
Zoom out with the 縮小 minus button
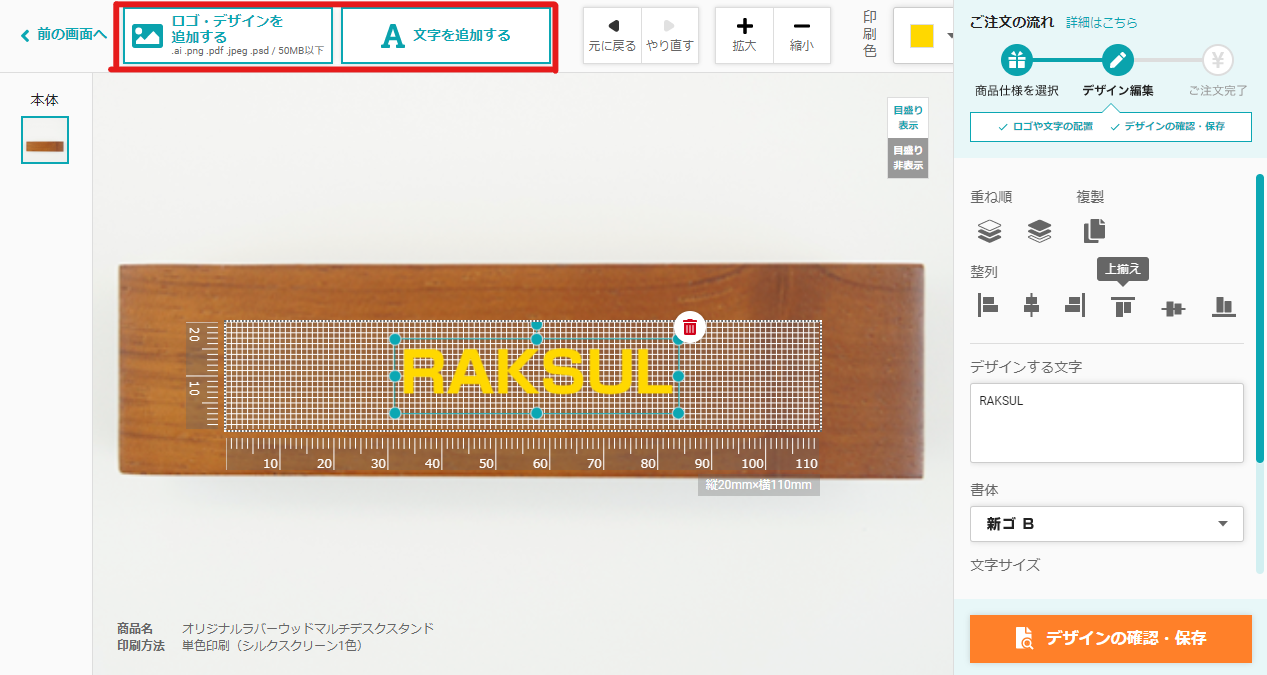click(802, 35)
